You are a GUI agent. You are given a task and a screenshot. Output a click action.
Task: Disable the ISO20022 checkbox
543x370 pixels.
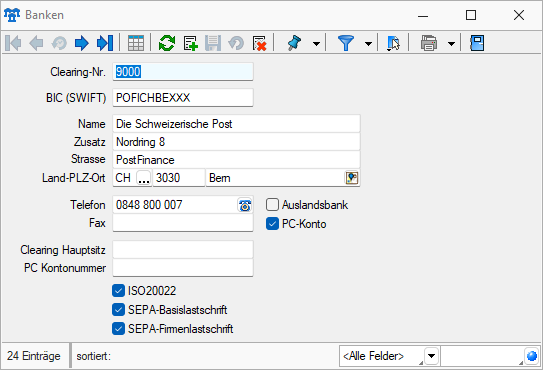118,291
